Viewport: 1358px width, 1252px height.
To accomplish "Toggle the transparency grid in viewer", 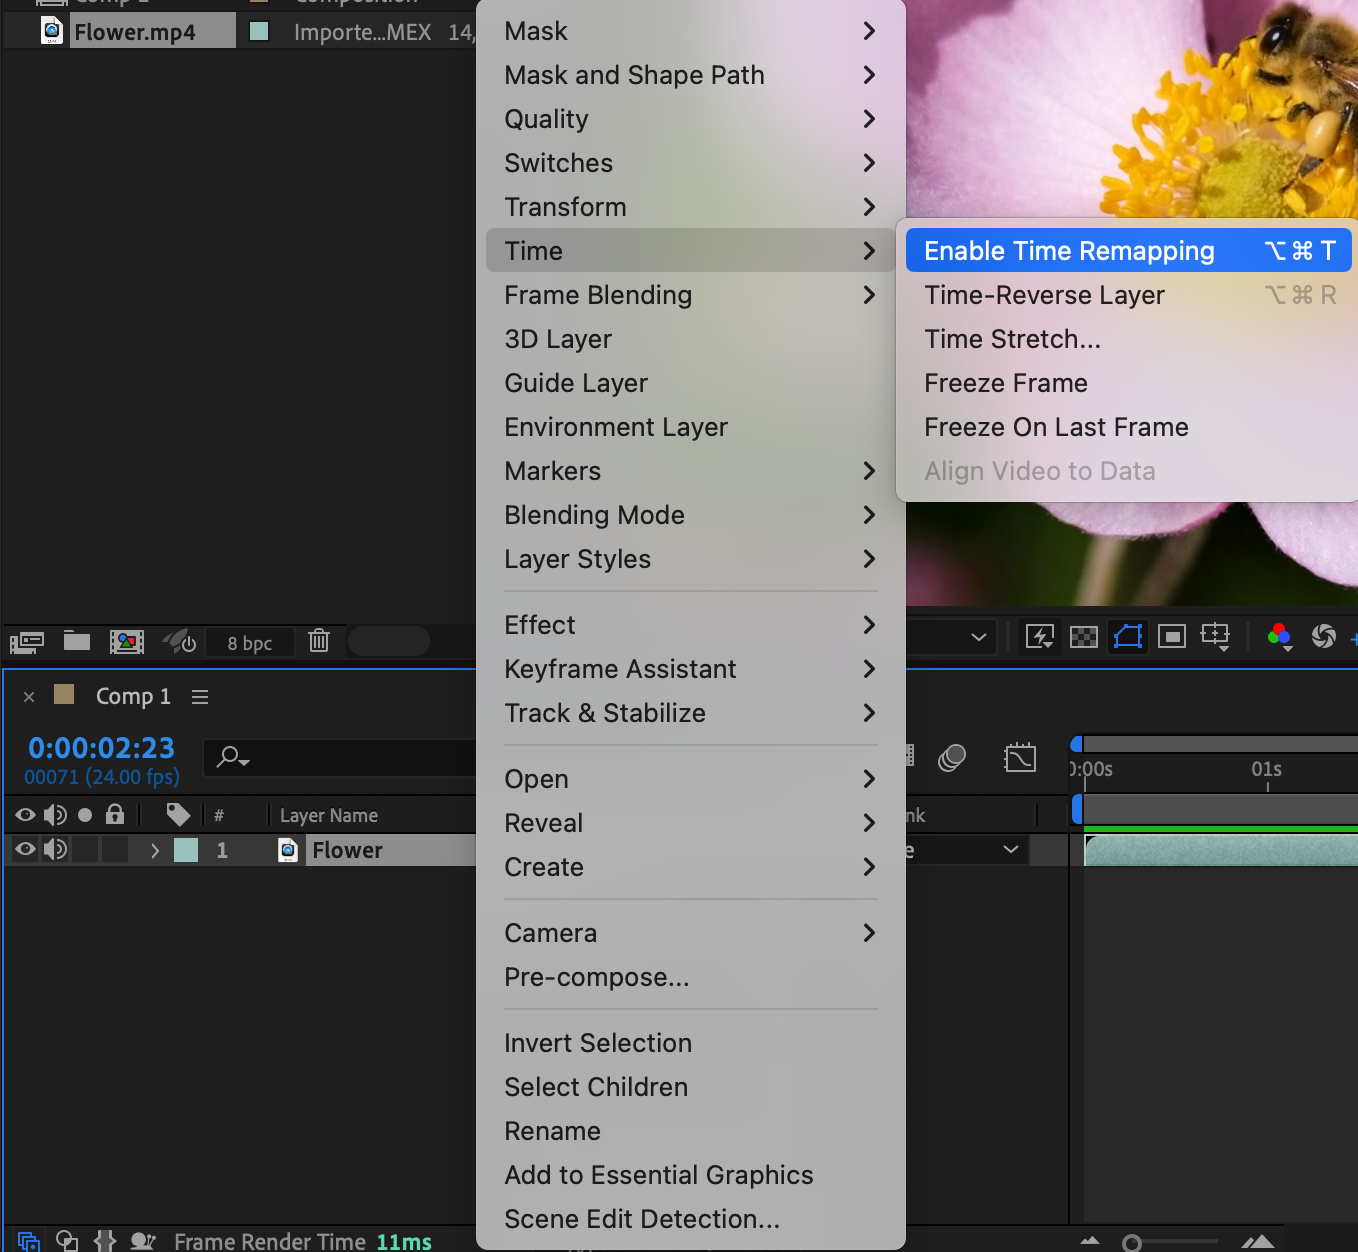I will (1084, 636).
